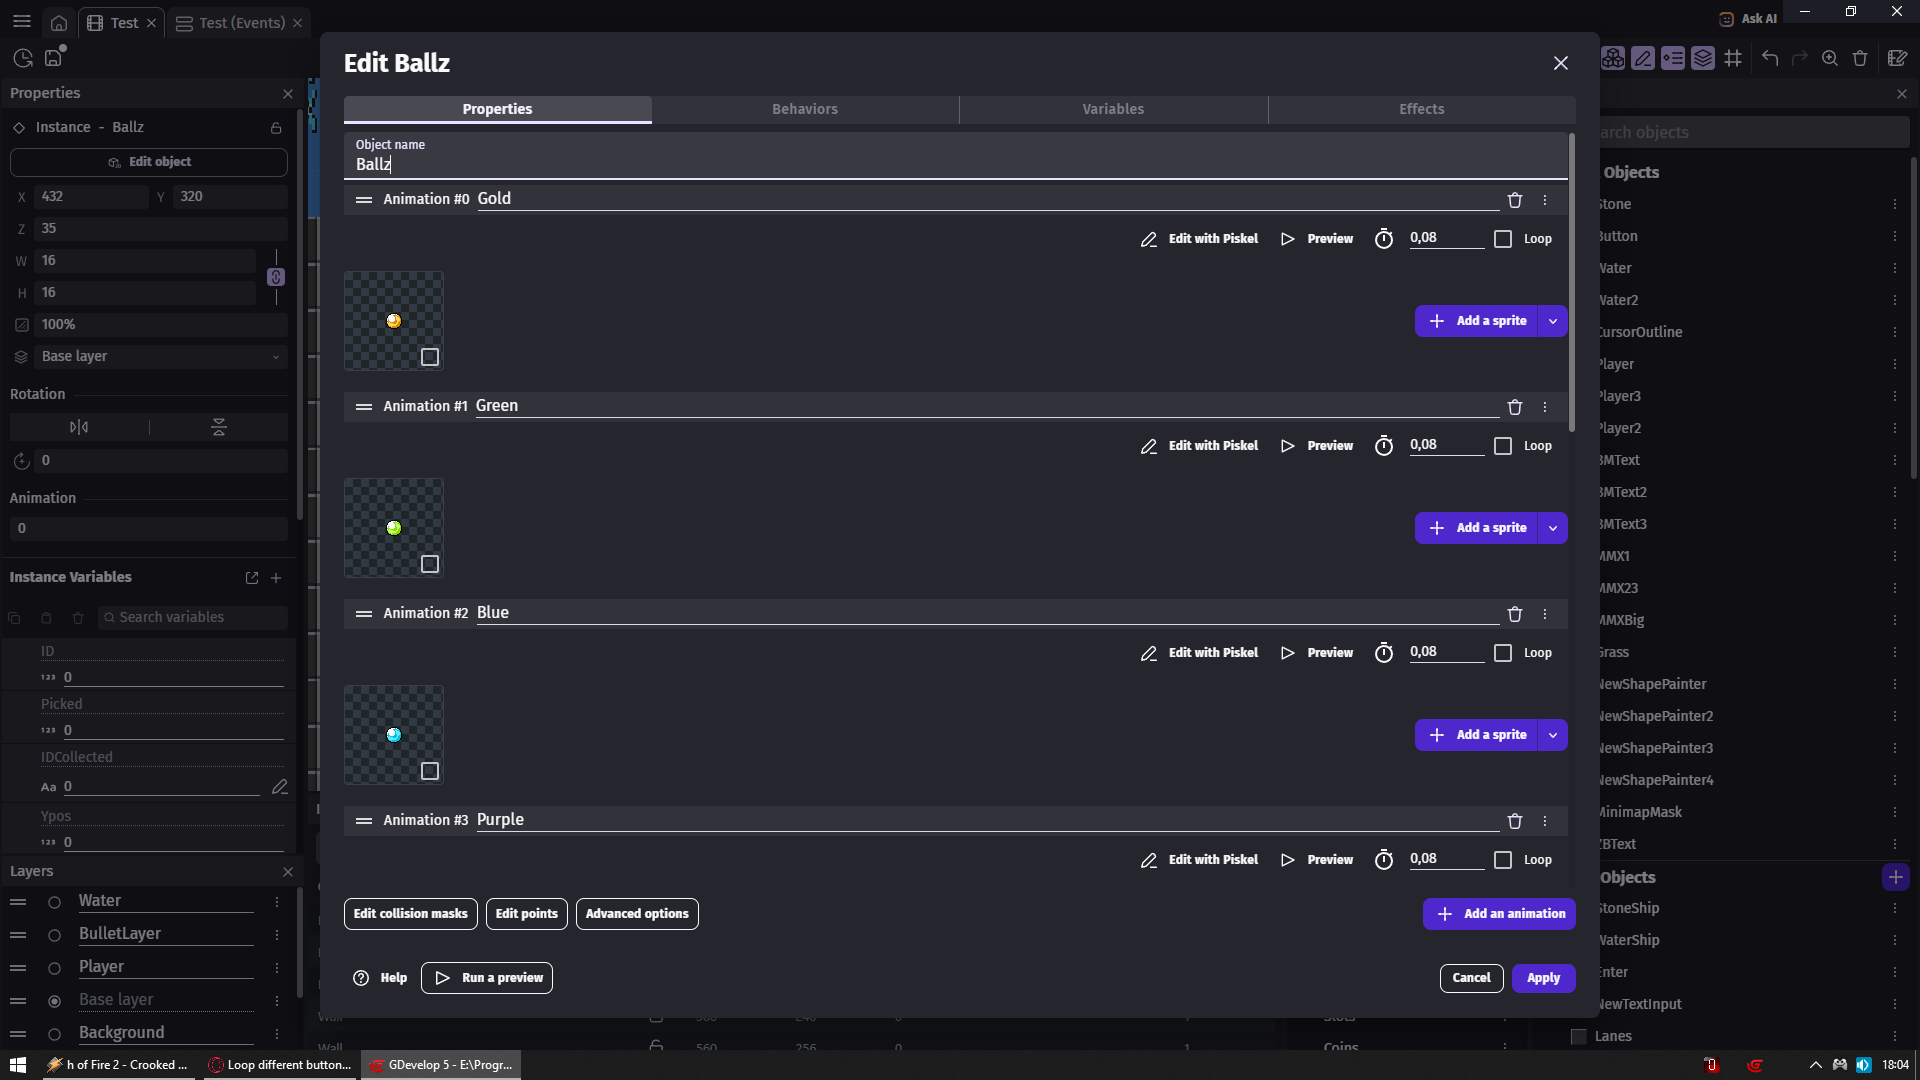Switch to the Behaviors tab
1920x1080 pixels.
(x=805, y=109)
